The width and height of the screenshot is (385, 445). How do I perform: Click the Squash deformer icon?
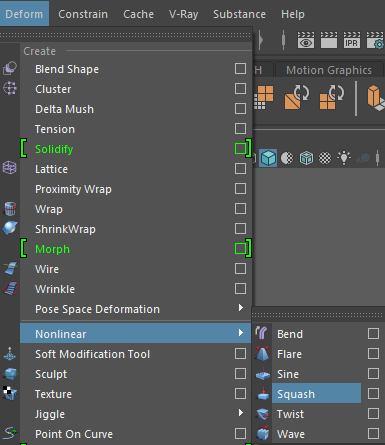263,394
